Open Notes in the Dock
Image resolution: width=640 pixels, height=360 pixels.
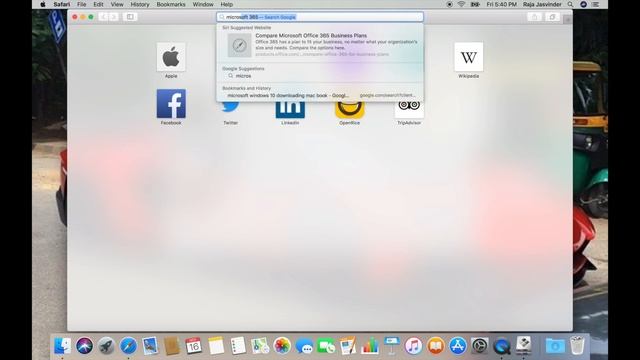216,346
